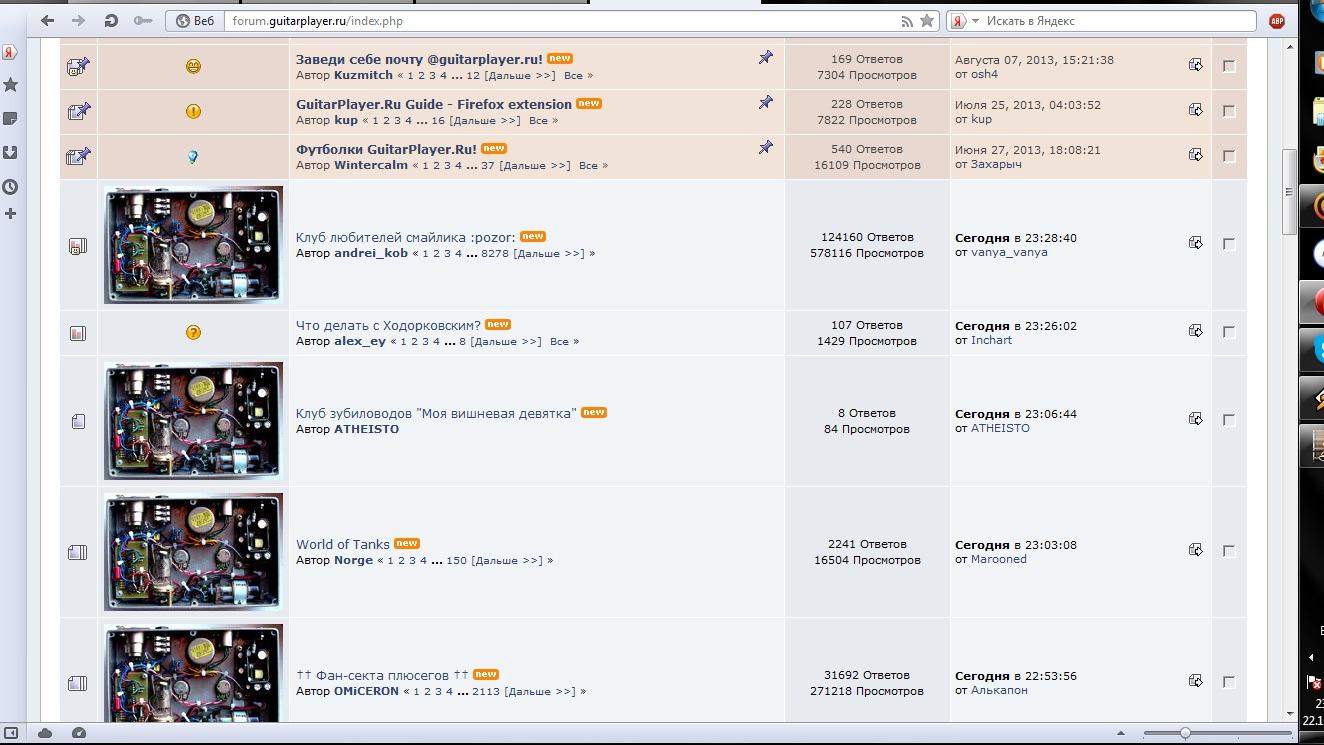Image resolution: width=1324 pixels, height=745 pixels.
Task: Click the Opera Link cloud icon
Action: point(45,733)
